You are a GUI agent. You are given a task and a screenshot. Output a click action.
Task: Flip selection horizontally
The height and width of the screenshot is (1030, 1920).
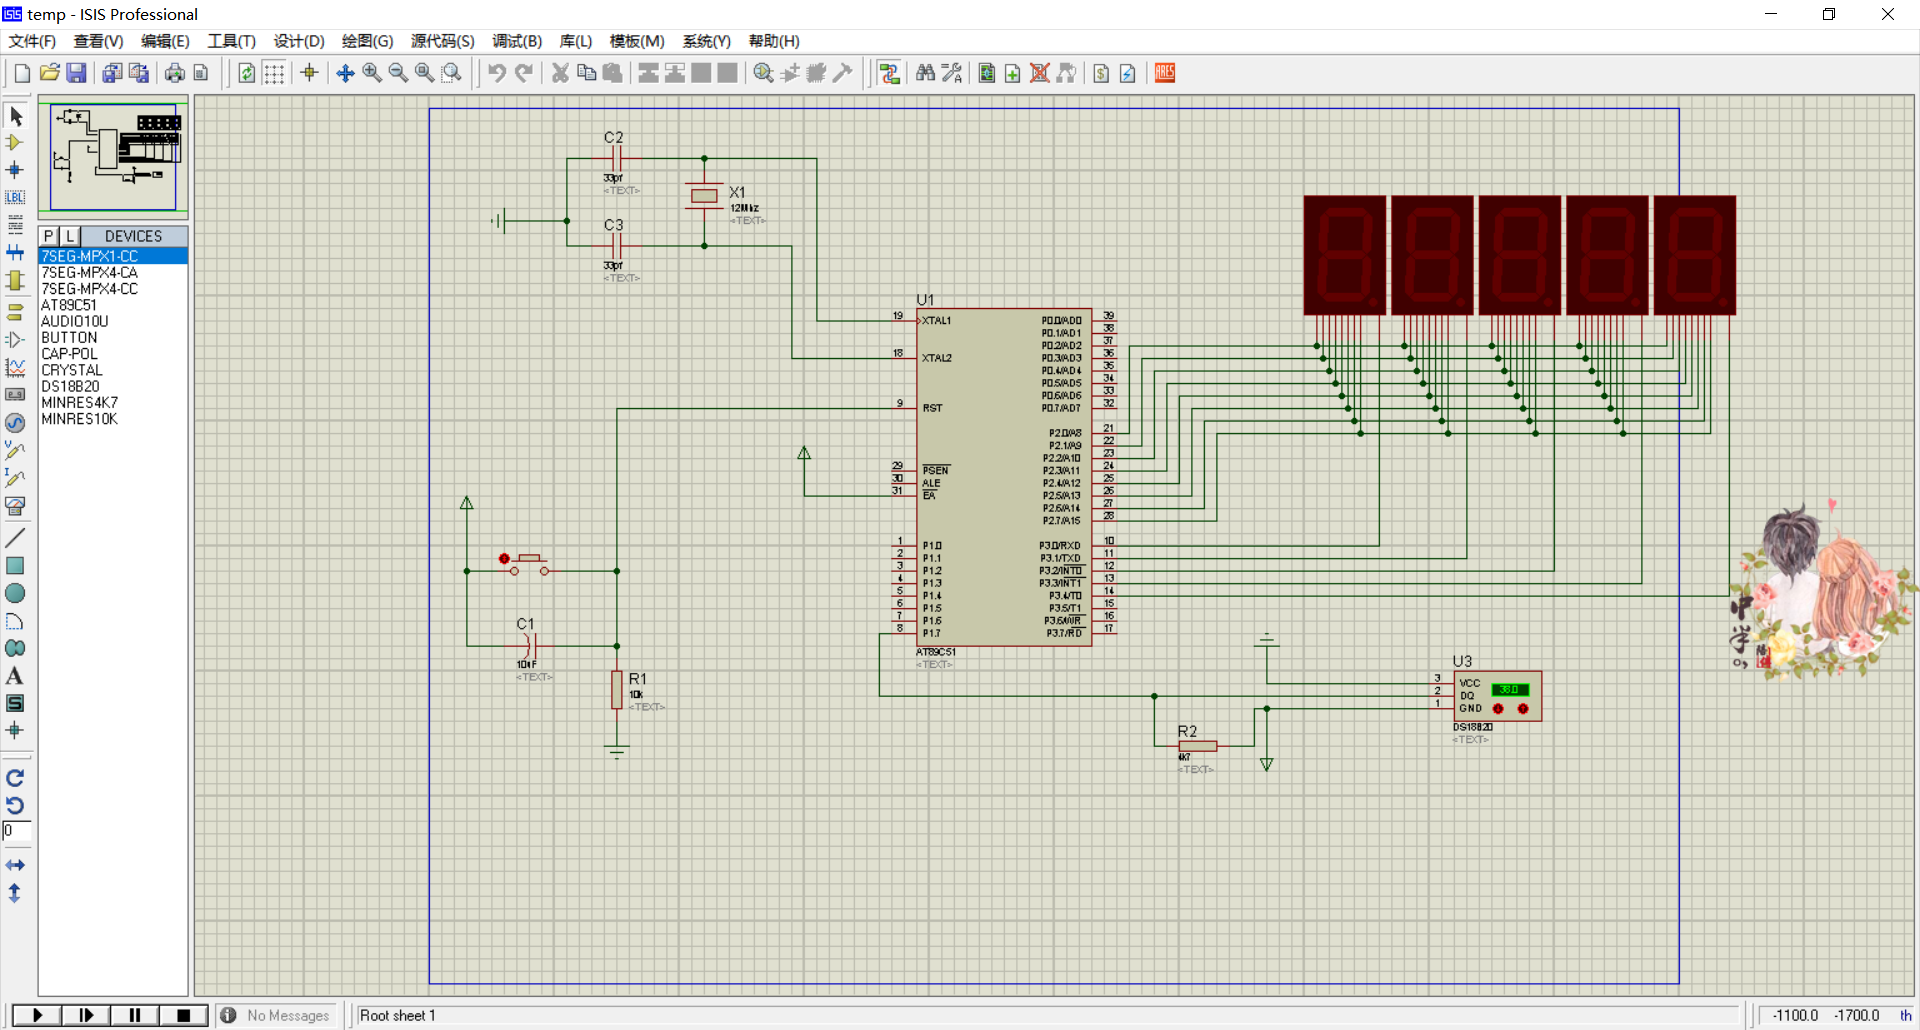15,865
